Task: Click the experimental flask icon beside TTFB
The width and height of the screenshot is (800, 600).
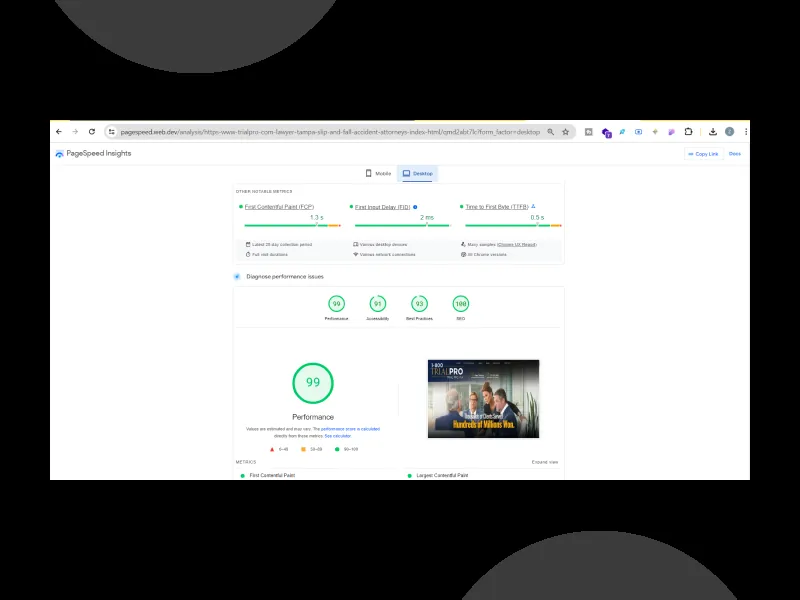Action: click(533, 206)
